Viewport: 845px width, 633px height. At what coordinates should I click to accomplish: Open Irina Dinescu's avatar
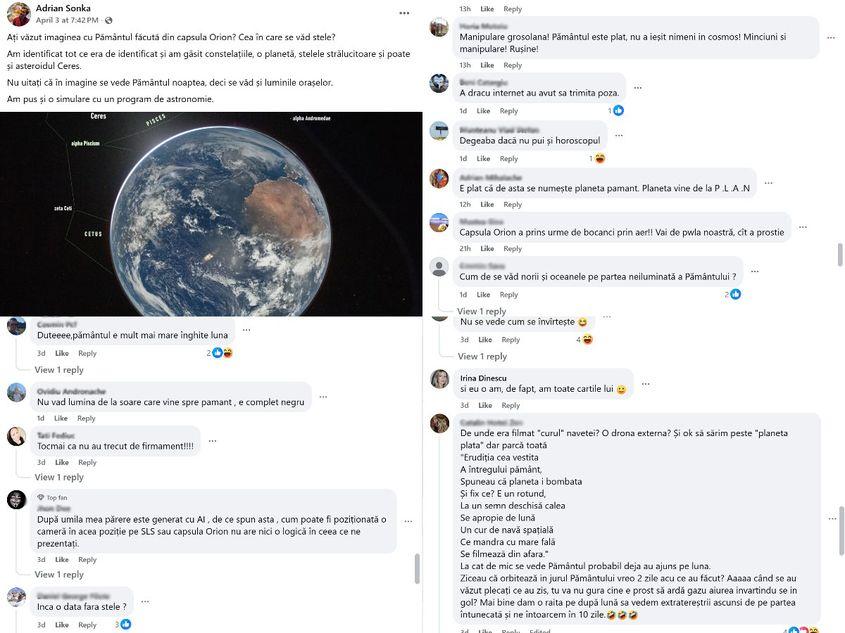click(439, 379)
